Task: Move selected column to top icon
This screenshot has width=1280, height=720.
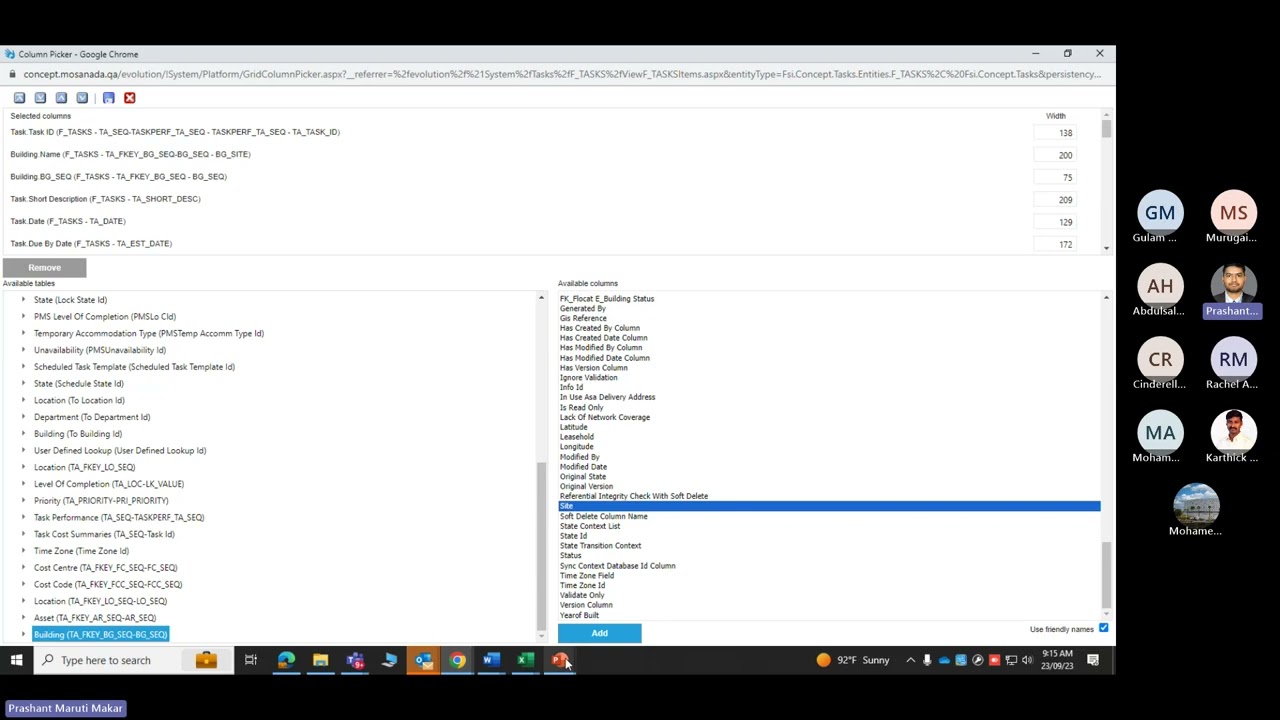Action: pos(19,98)
